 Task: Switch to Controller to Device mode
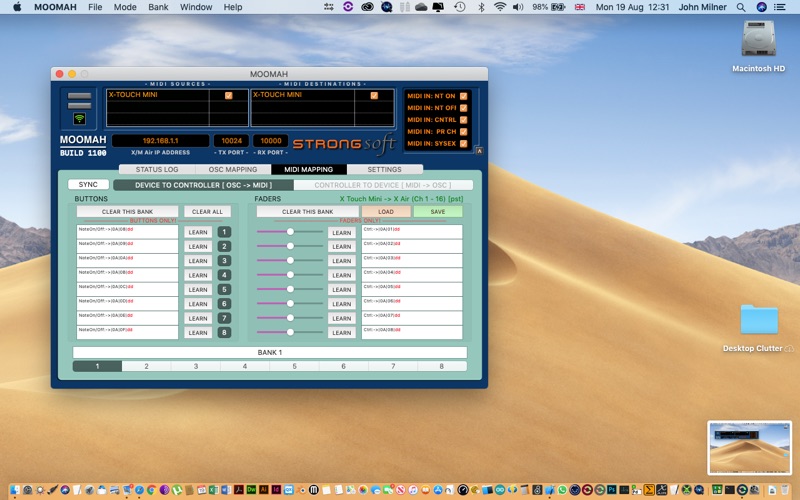[x=383, y=185]
